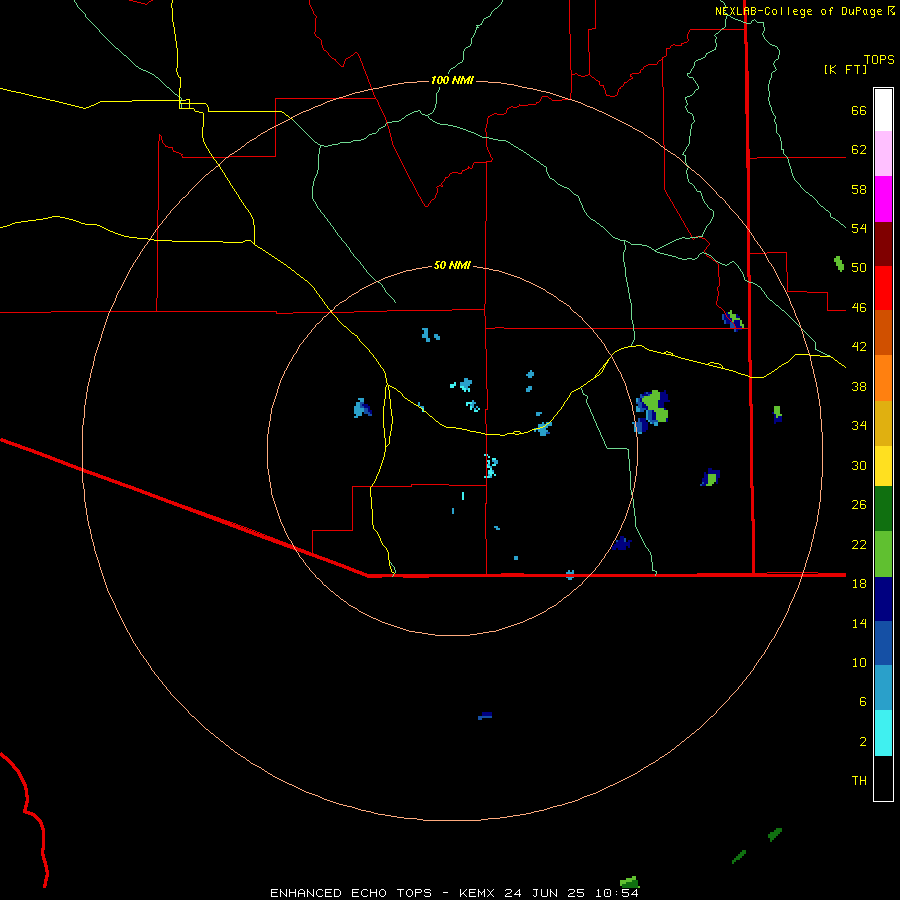Click the cyan echo cluster near radar center
The height and width of the screenshot is (900, 900).
pyautogui.click(x=490, y=466)
